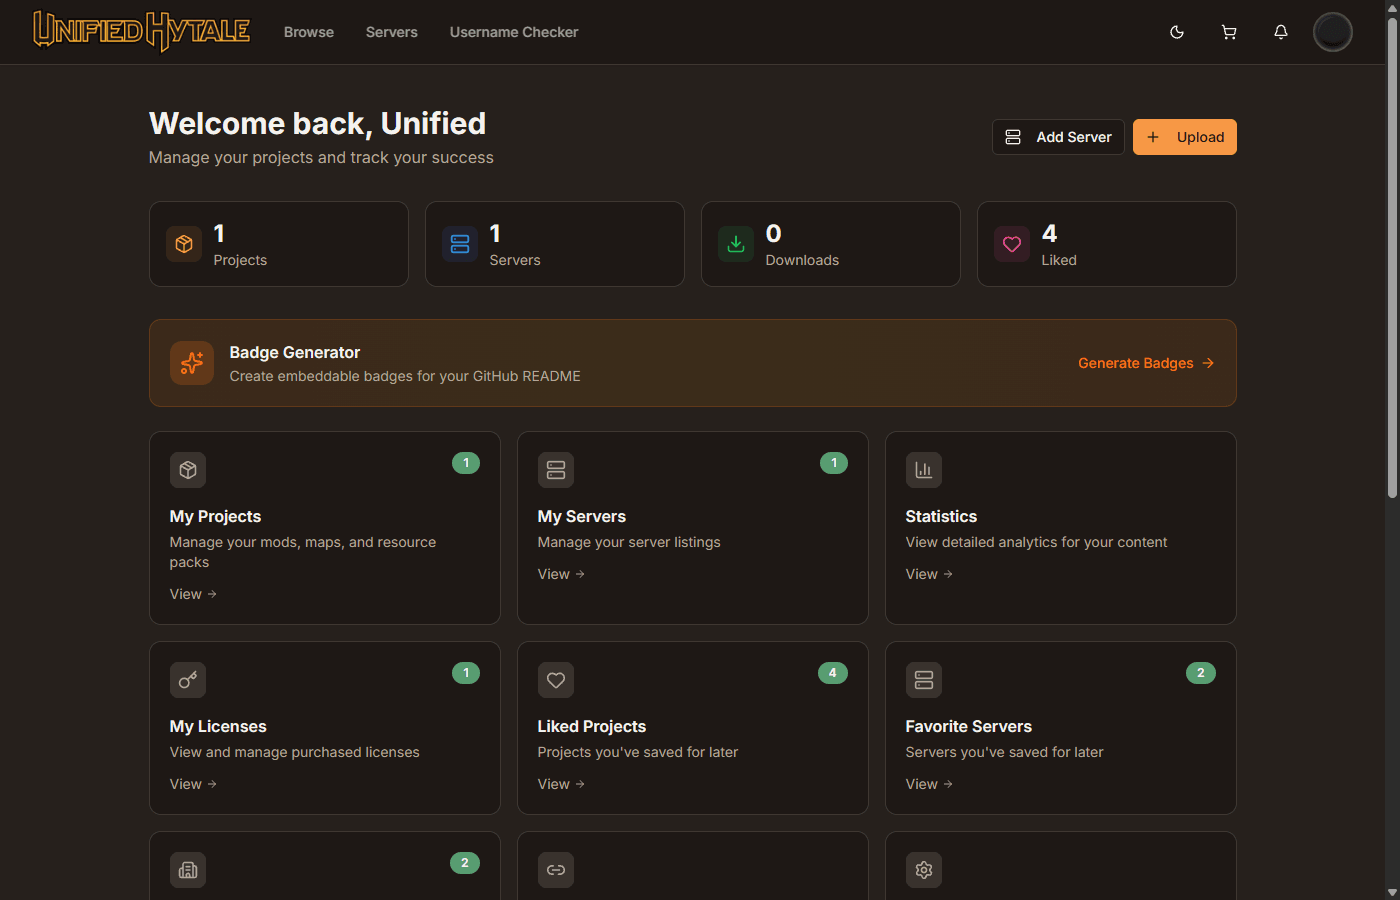Follow the Generate Badges link

point(1145,363)
